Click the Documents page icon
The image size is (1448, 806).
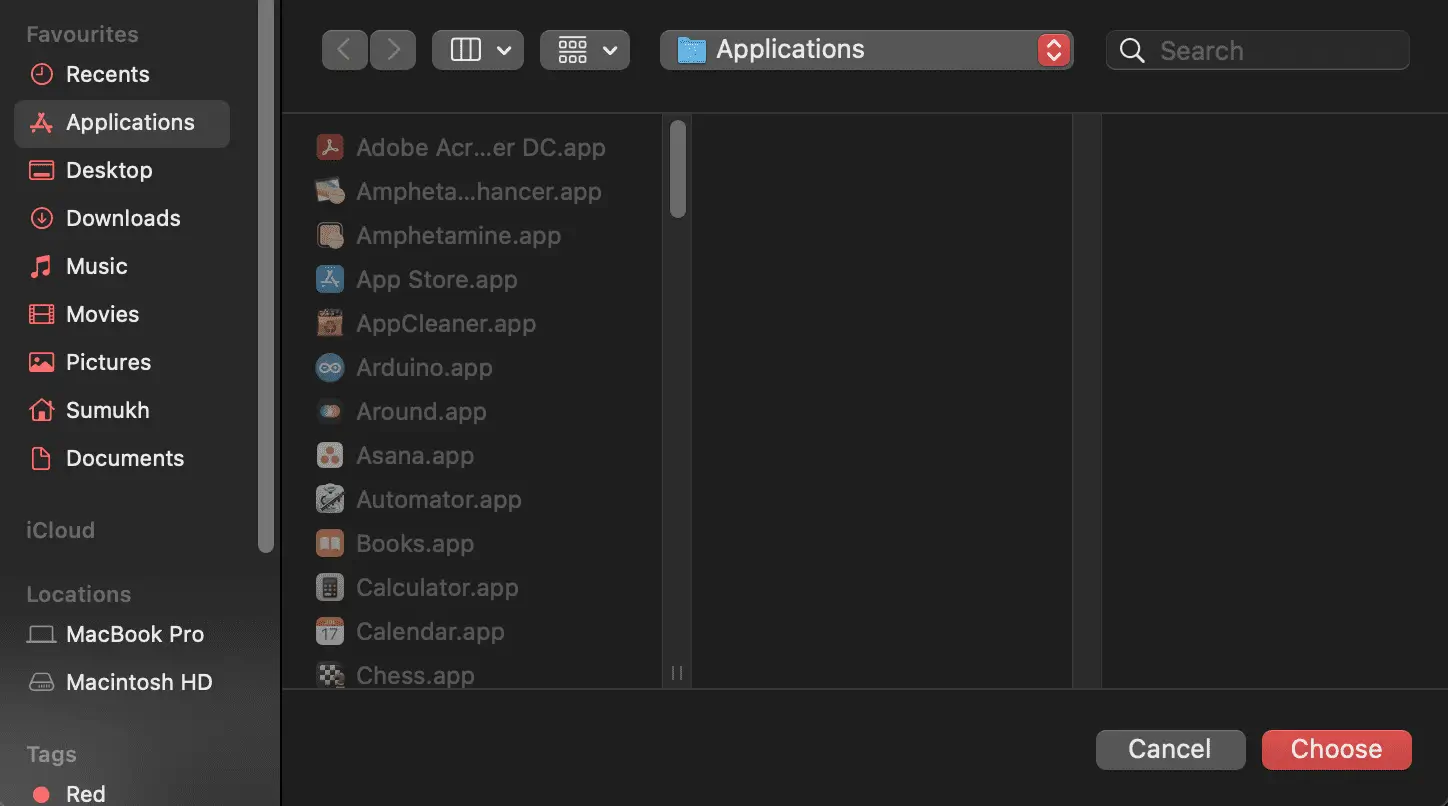tap(41, 459)
